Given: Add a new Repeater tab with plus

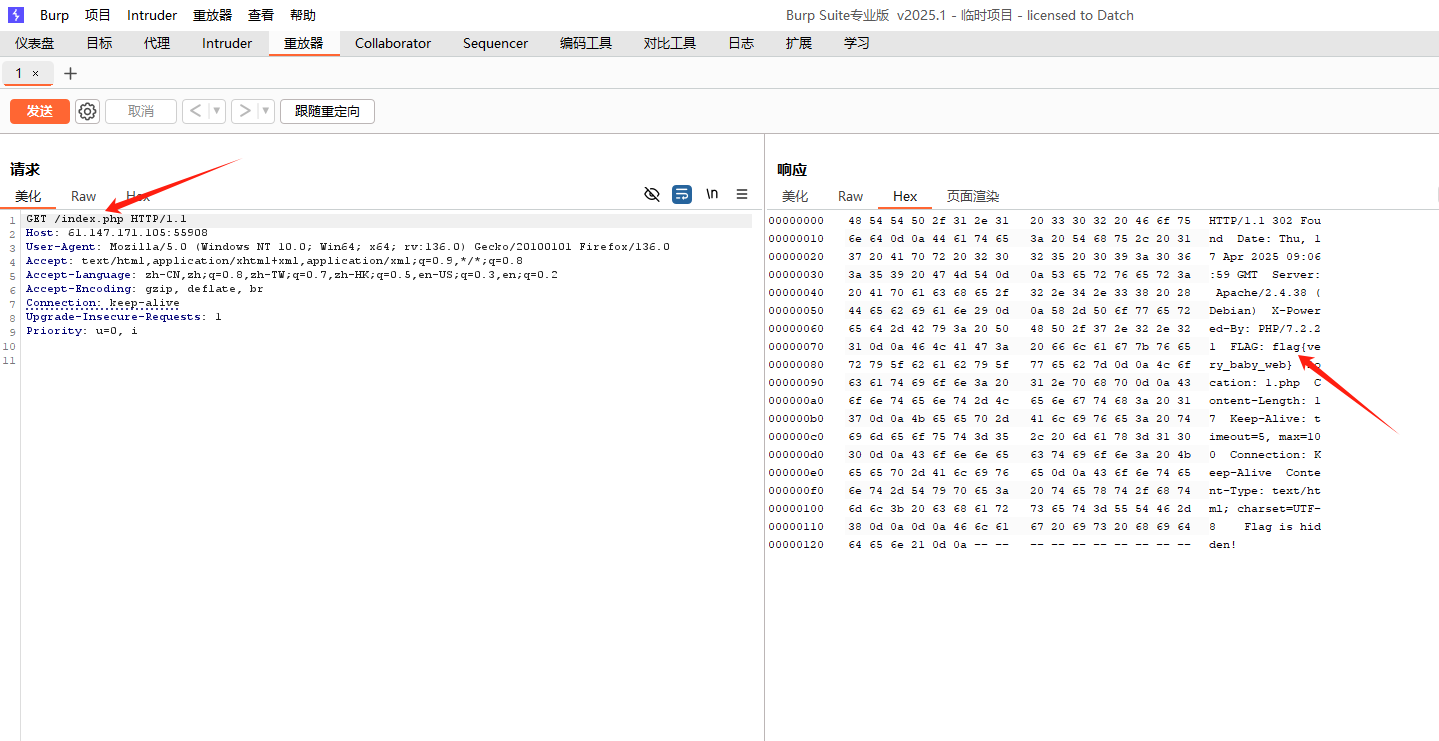Looking at the screenshot, I should coord(70,73).
